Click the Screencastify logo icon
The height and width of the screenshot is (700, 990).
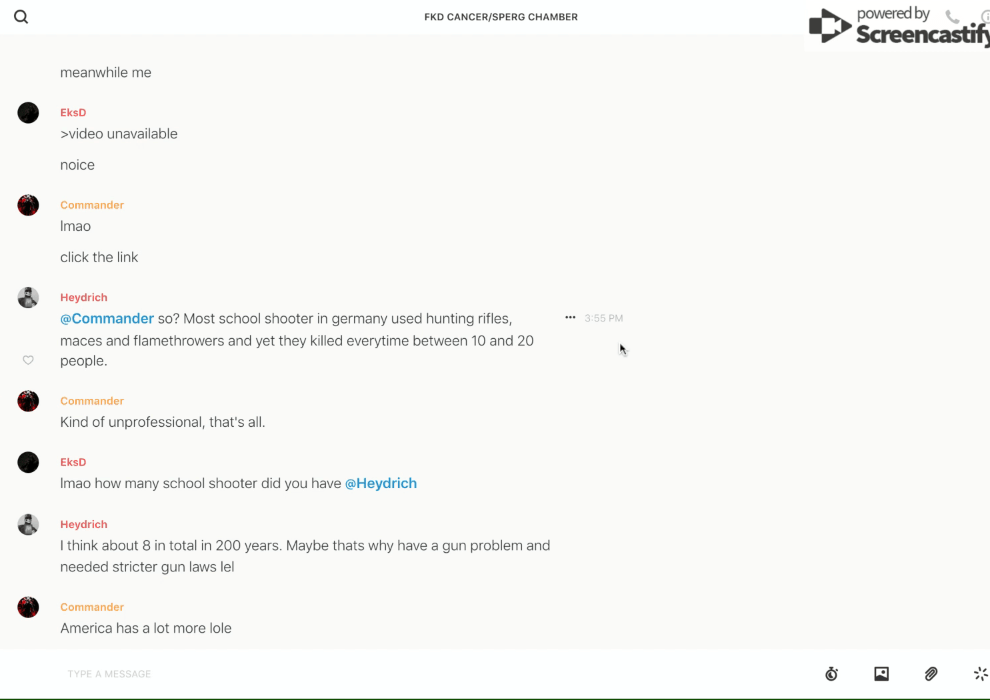829,26
